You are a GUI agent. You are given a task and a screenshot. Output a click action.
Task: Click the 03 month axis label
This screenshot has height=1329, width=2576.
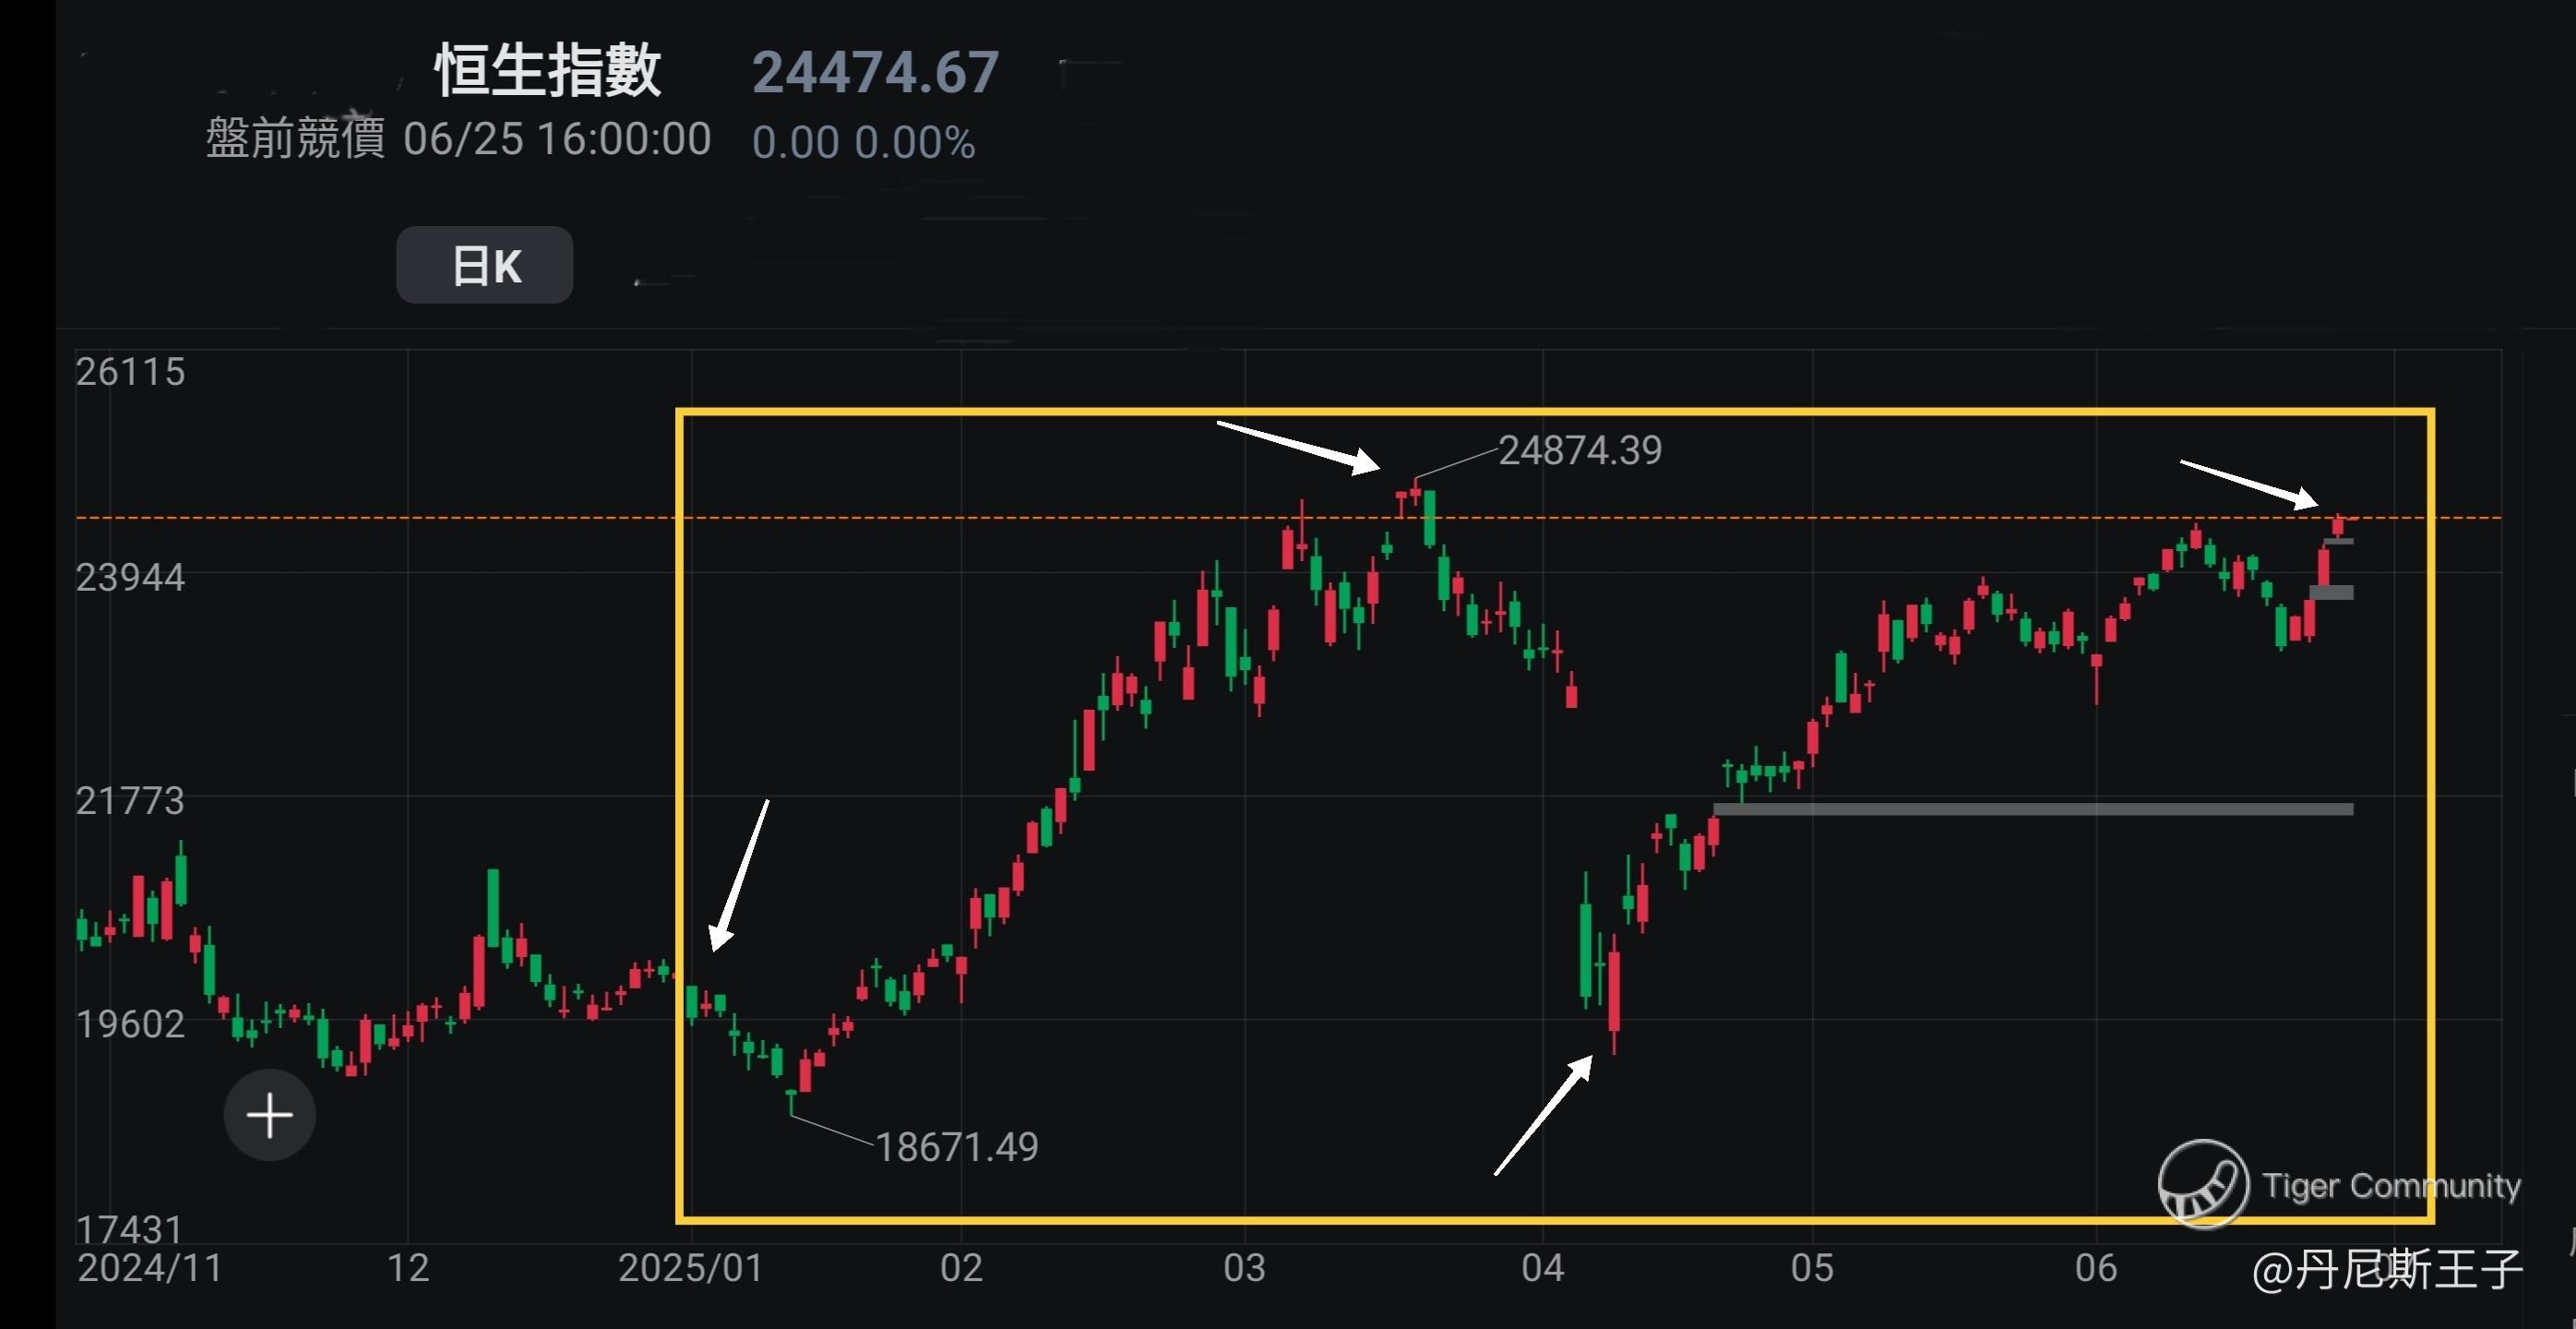click(1244, 1268)
